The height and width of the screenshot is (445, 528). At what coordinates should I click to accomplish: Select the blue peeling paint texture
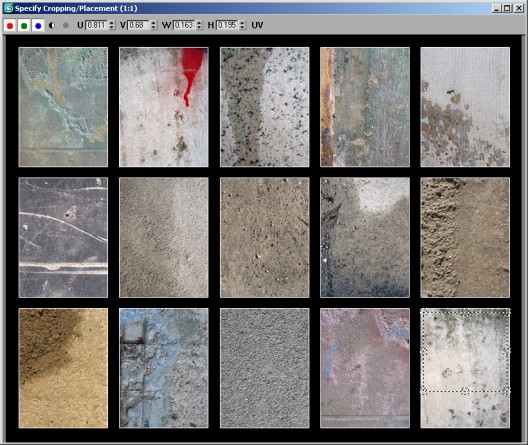tap(164, 368)
